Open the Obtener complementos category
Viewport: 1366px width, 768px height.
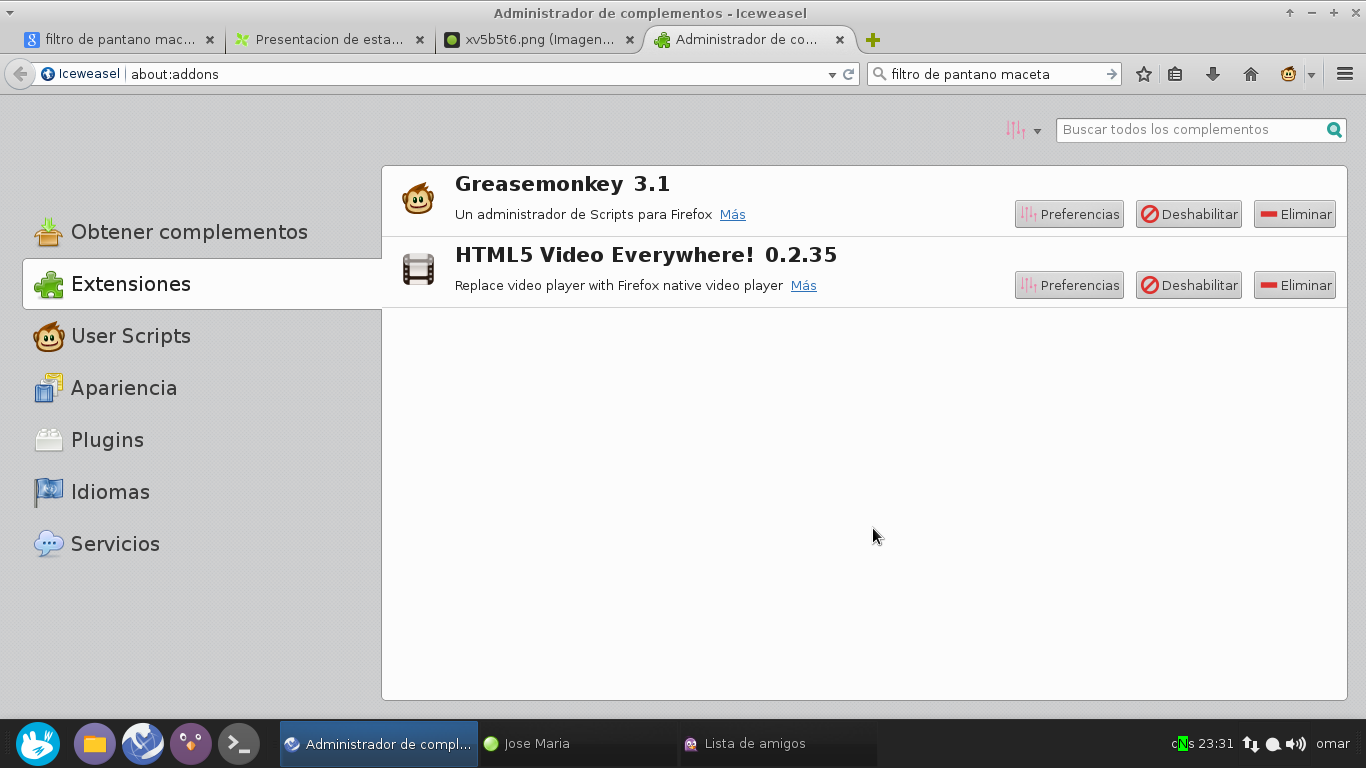click(202, 232)
